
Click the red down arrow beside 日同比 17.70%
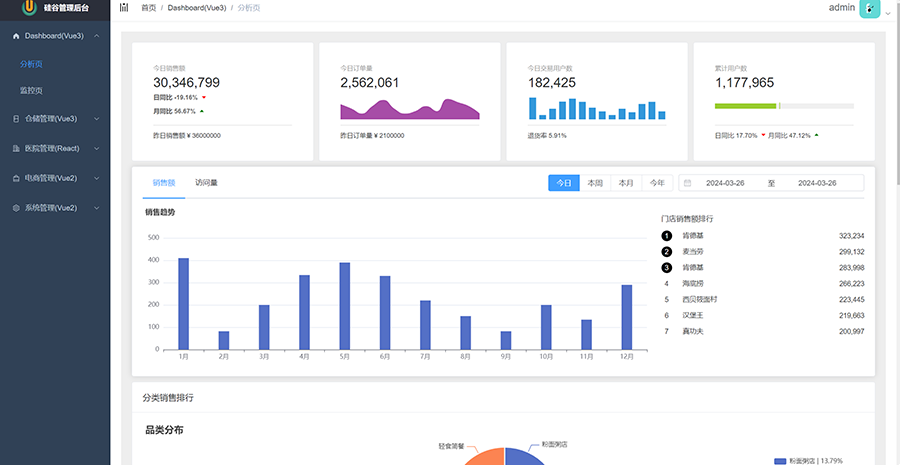click(x=763, y=136)
